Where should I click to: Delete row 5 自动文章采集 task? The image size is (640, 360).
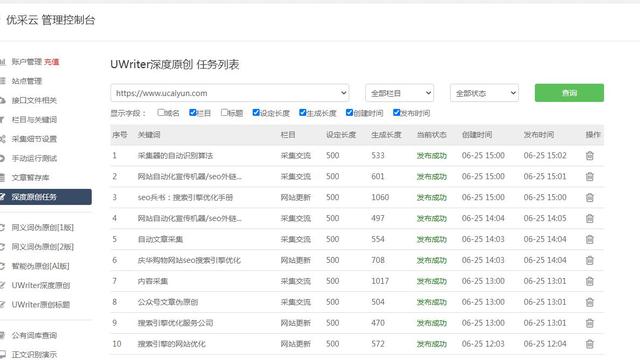point(589,239)
